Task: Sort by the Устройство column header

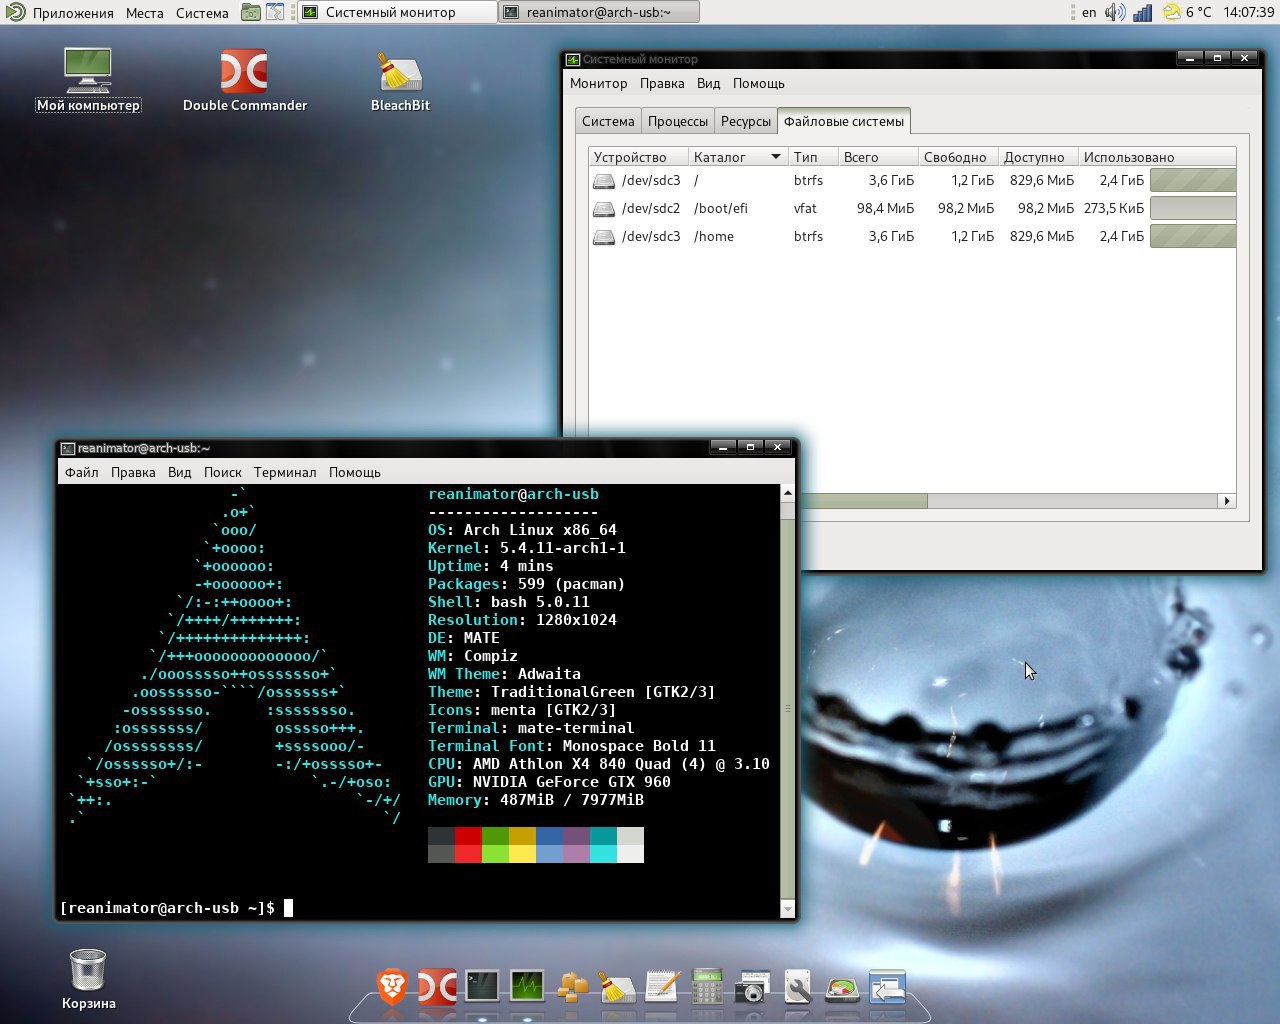Action: [638, 157]
